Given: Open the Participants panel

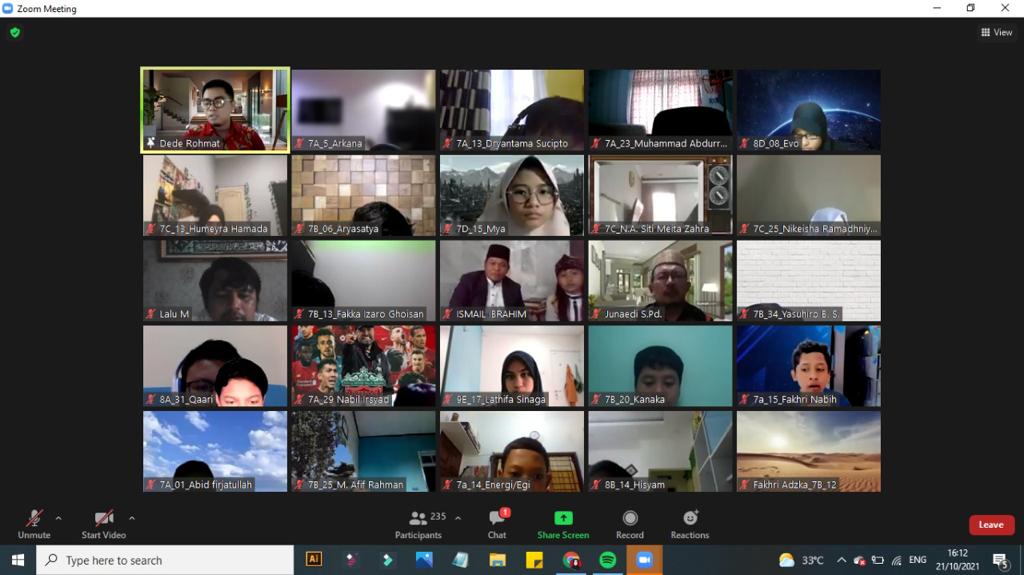Looking at the screenshot, I should (x=418, y=524).
